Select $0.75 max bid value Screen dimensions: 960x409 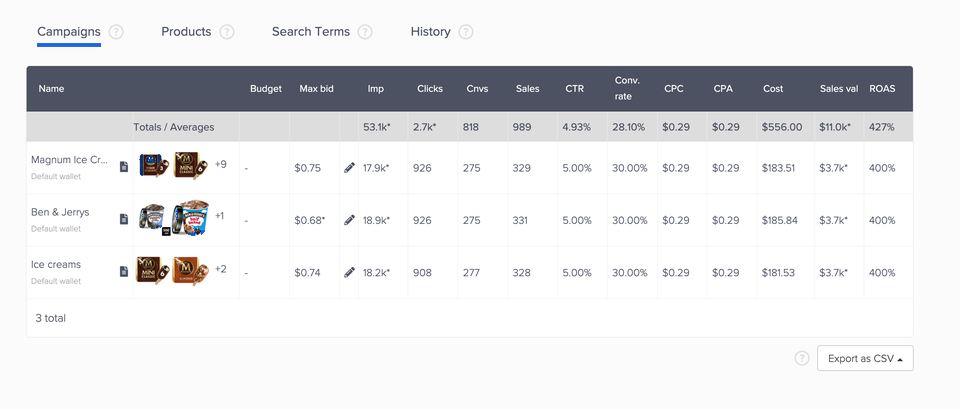[307, 168]
